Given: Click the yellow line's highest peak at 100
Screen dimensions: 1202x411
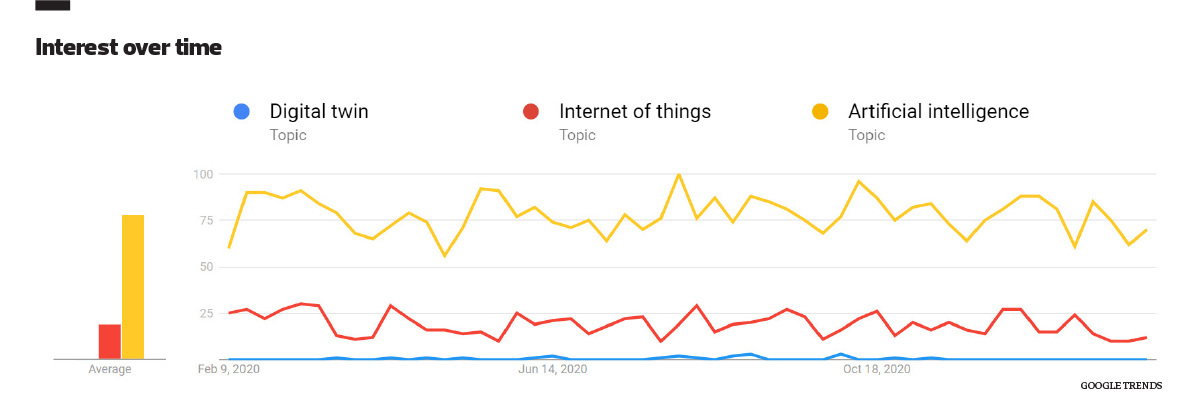Looking at the screenshot, I should tap(679, 175).
